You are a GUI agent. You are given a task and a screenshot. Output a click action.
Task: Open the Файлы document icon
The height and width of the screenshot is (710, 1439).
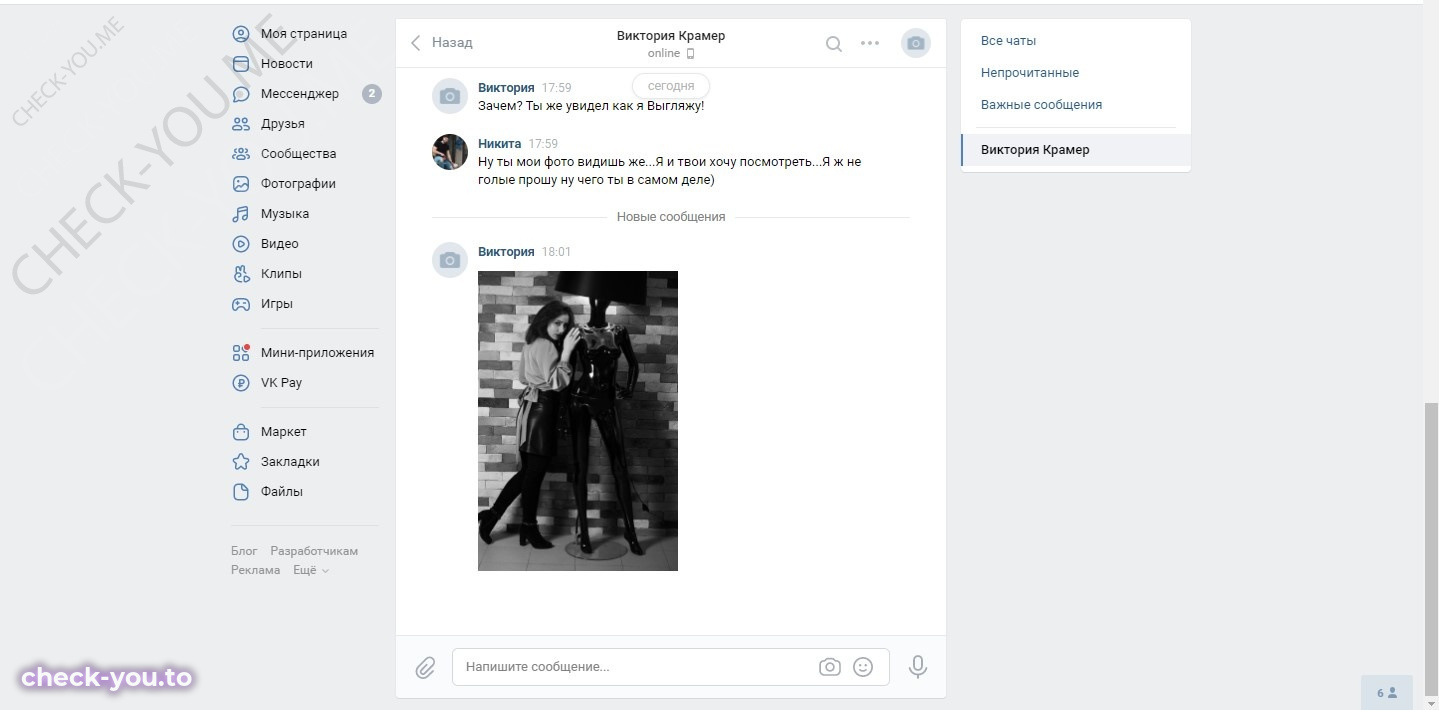click(x=241, y=492)
